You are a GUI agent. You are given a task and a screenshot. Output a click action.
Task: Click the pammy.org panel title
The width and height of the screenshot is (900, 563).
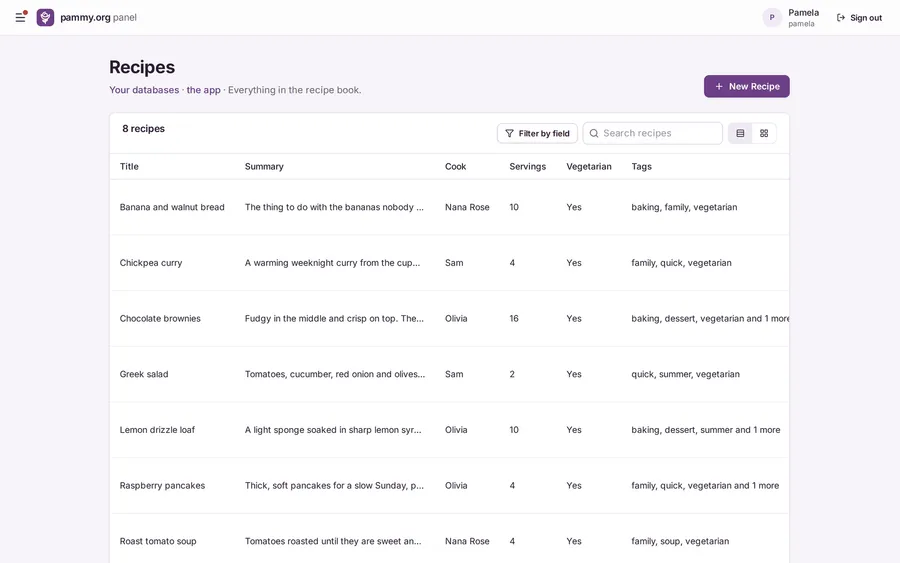[x=98, y=17]
